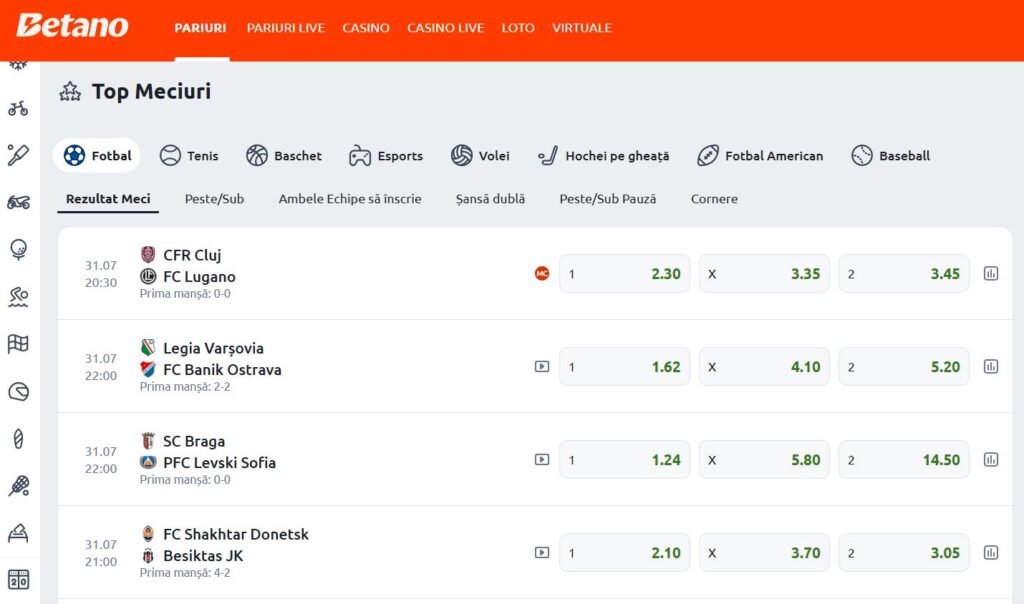
Task: Open live stream icon for Legia Varșovia match
Action: (542, 367)
